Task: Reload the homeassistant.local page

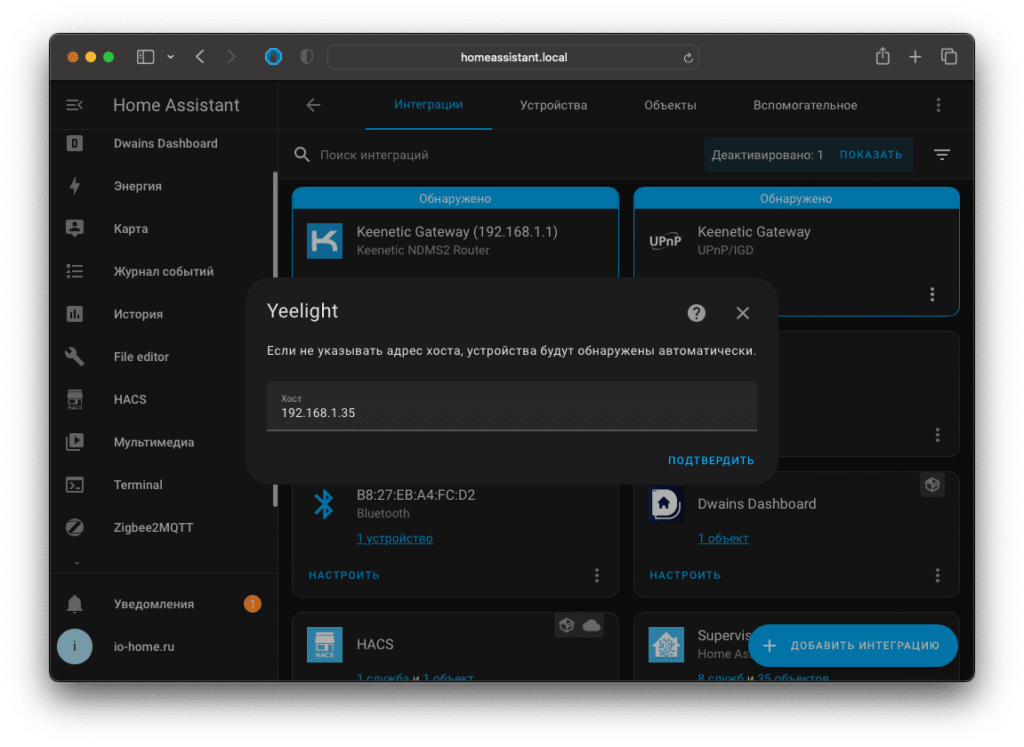Action: tap(688, 57)
